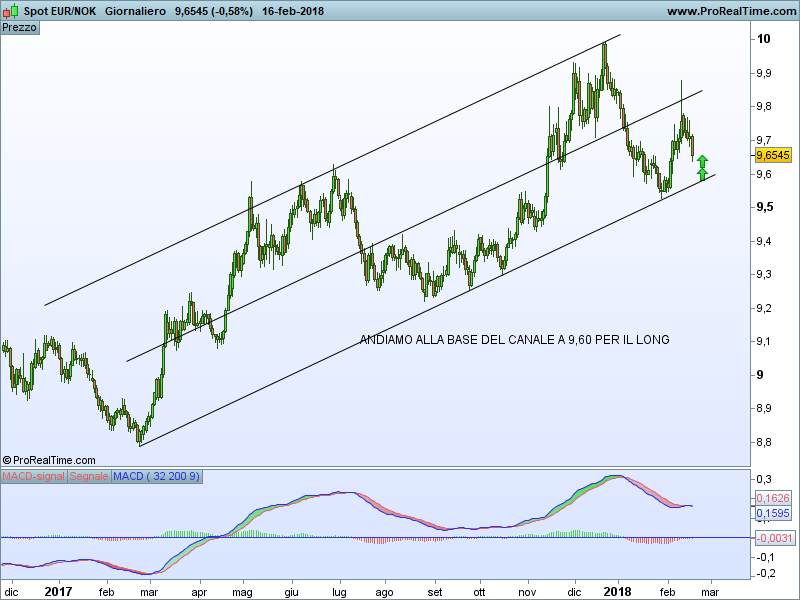The width and height of the screenshot is (800, 600).
Task: Click the 0,1626 MACD value tag
Action: tap(772, 497)
